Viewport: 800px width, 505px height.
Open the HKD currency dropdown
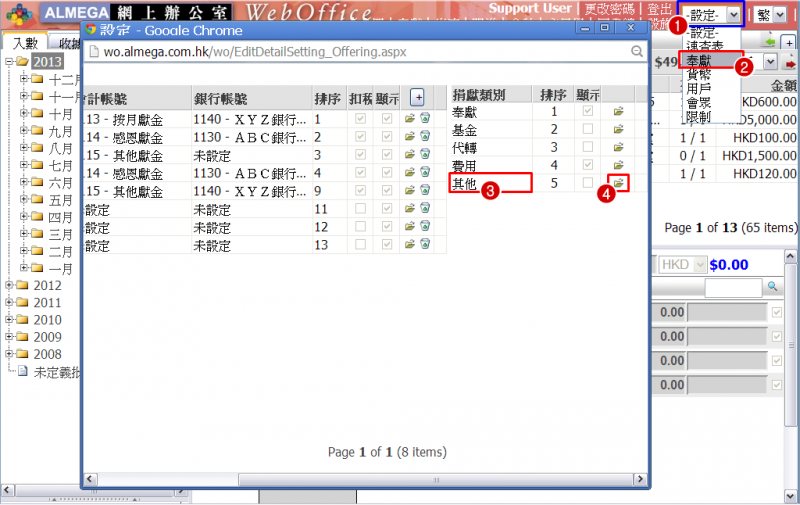(682, 265)
